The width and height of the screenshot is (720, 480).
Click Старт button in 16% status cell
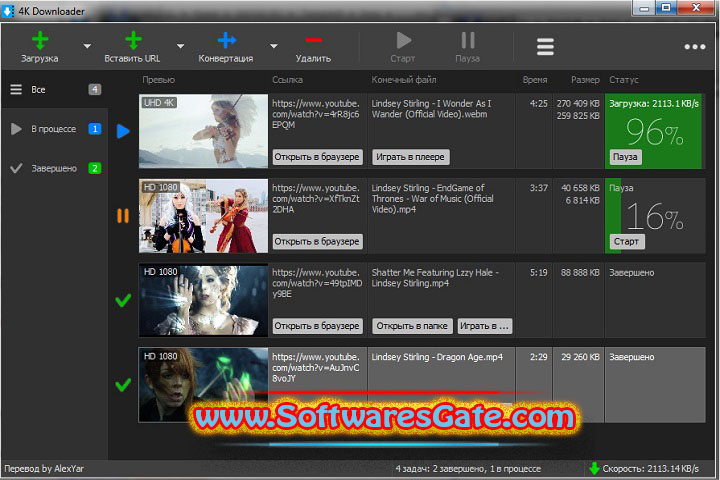tap(626, 242)
